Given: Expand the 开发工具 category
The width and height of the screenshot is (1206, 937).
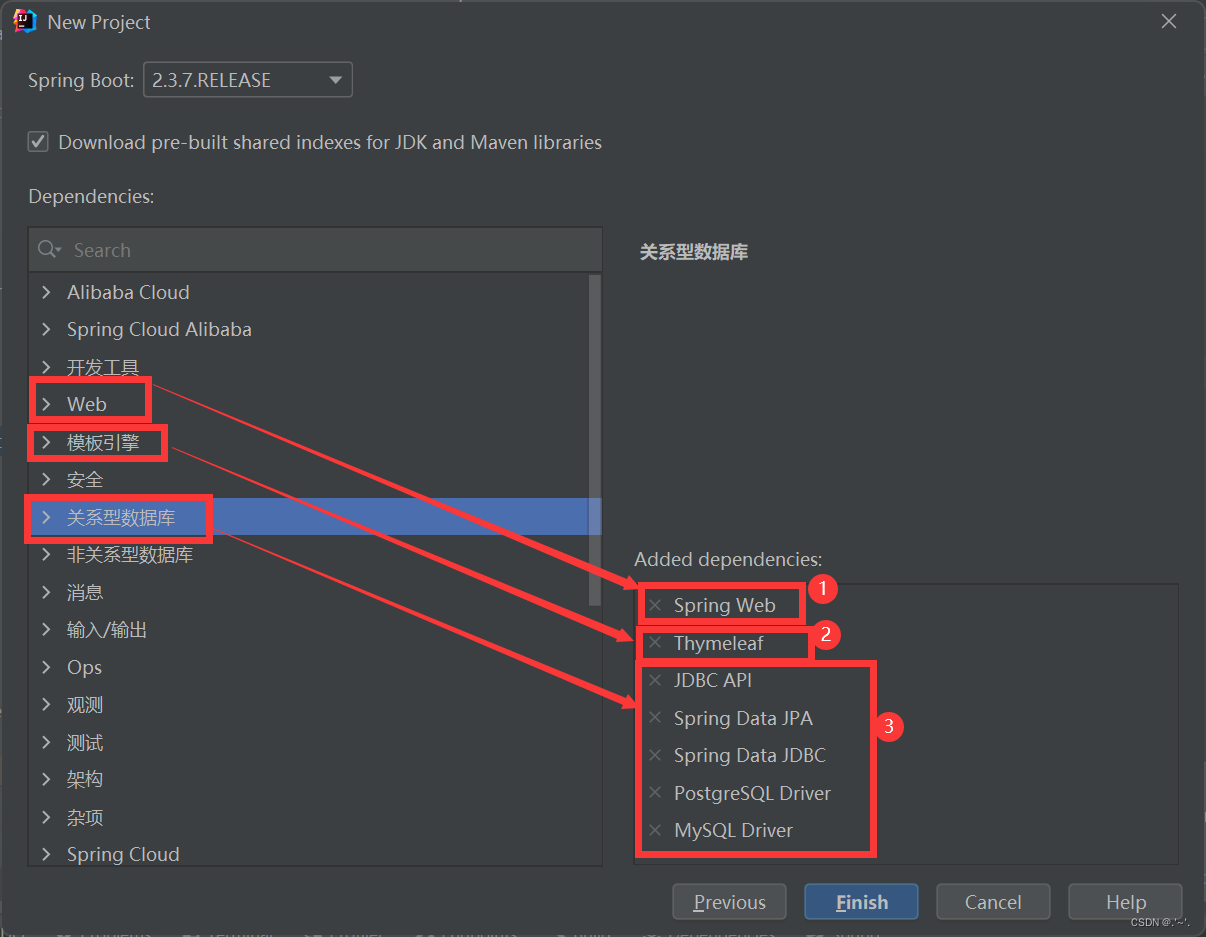Looking at the screenshot, I should (46, 367).
